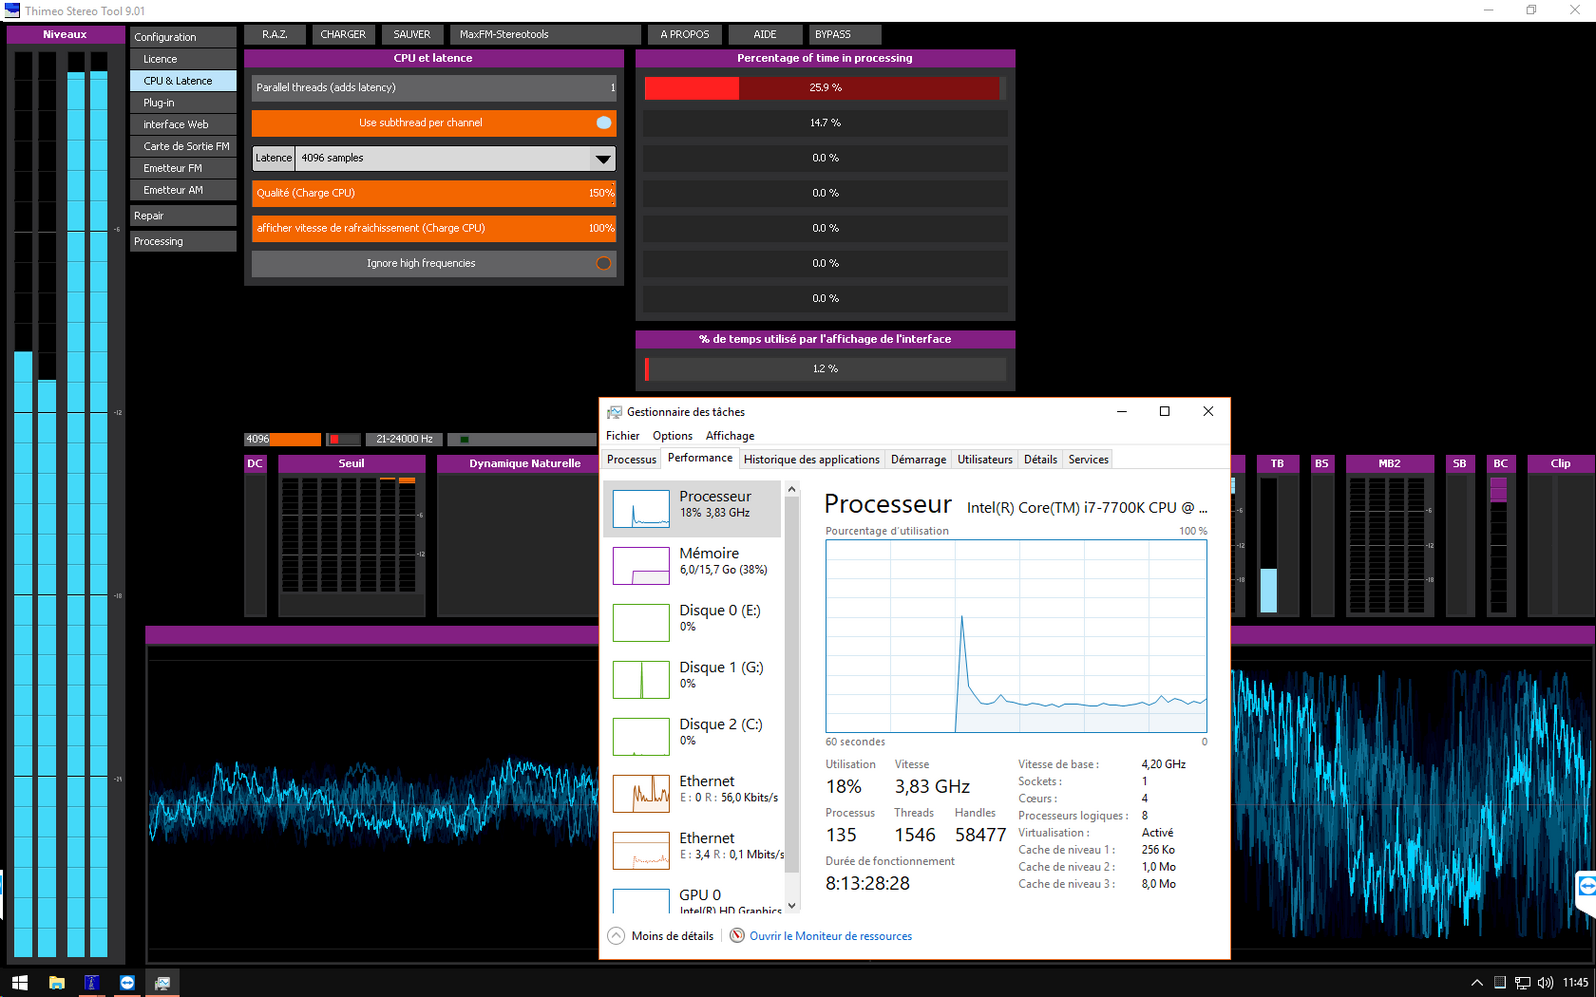Adjust Qualité (Charge CPU) slider
1596x997 pixels.
(x=433, y=193)
